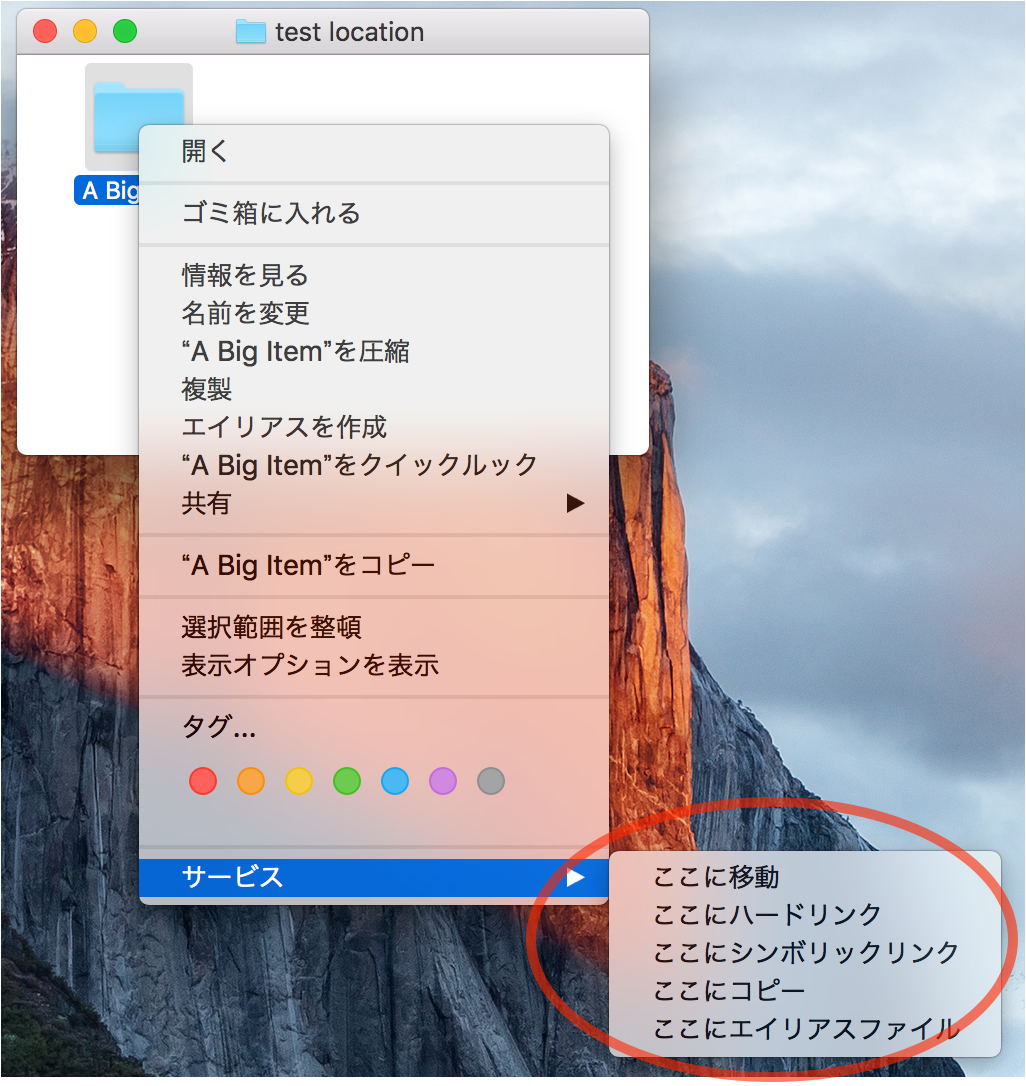Click the test location title folder icon
Screen dimensions: 1026x1086
(x=250, y=31)
